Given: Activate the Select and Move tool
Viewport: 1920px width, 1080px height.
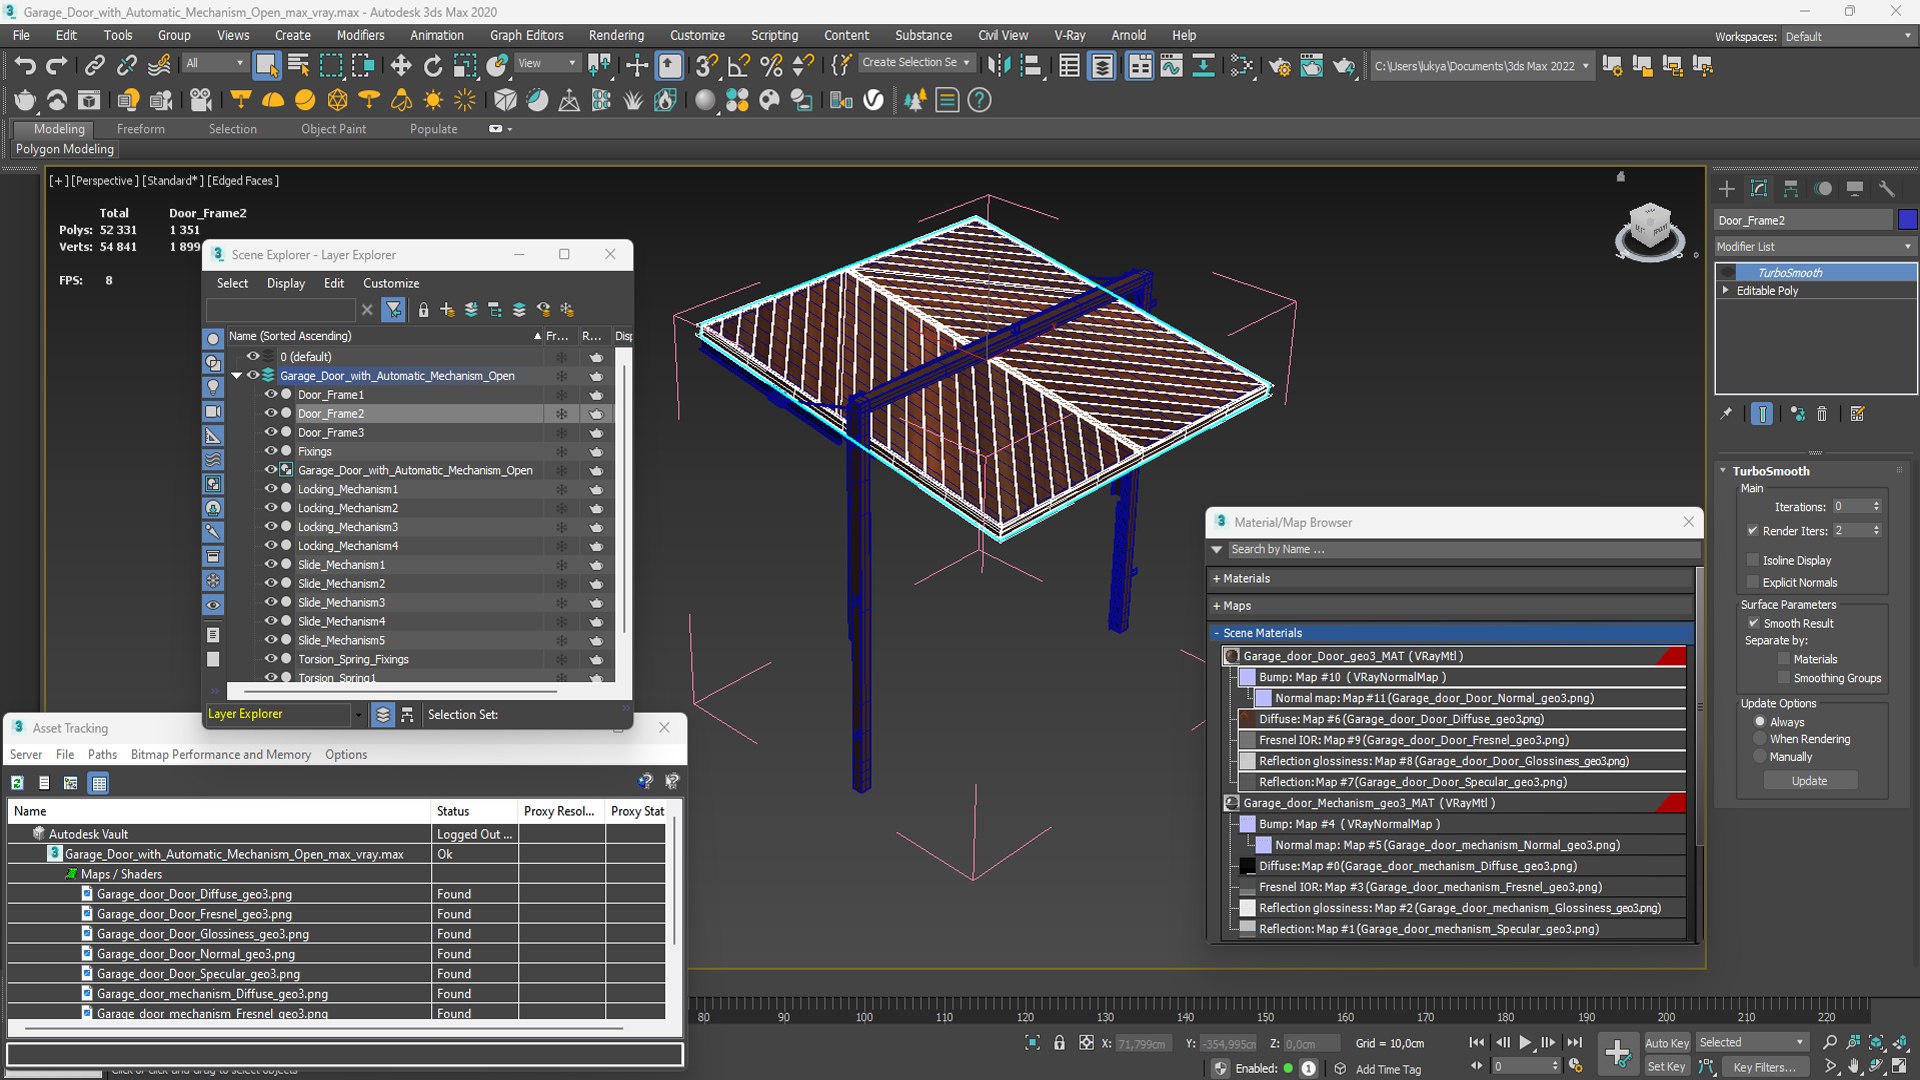Looking at the screenshot, I should point(401,66).
